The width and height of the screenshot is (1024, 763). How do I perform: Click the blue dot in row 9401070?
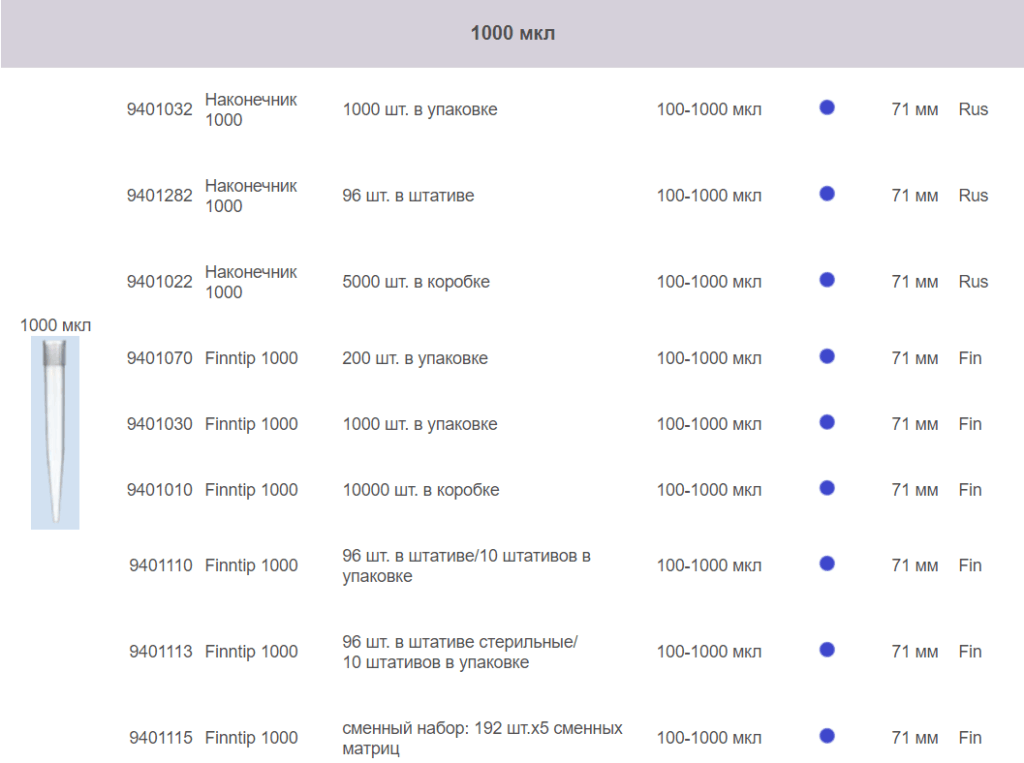tap(827, 356)
